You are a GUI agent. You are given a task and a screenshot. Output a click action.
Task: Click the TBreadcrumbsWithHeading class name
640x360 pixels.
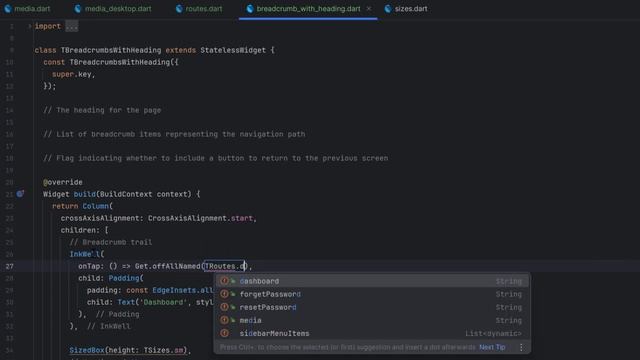[x=111, y=50]
